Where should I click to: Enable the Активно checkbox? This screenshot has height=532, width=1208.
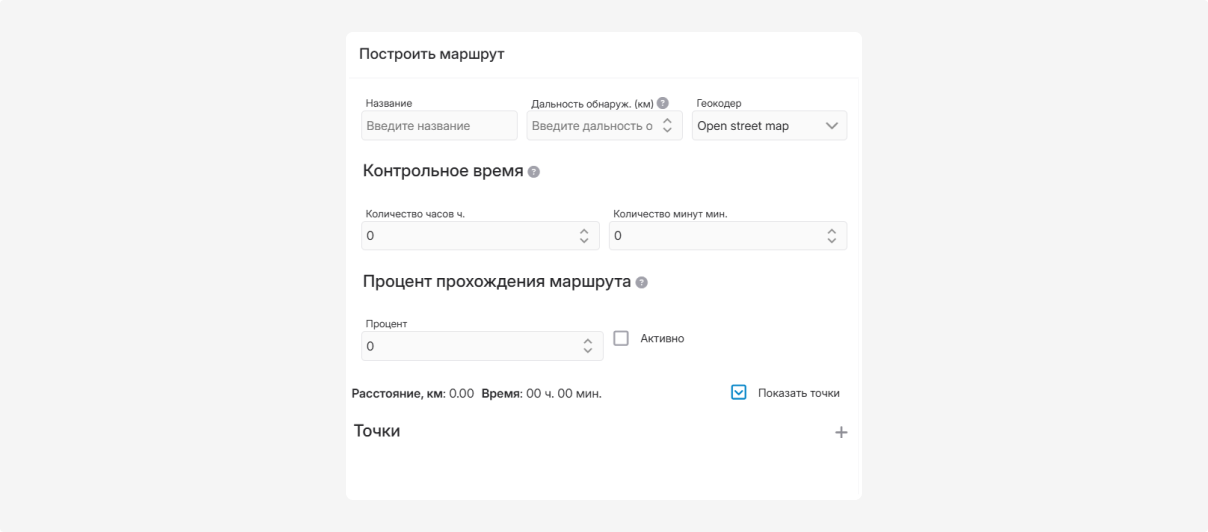point(621,339)
